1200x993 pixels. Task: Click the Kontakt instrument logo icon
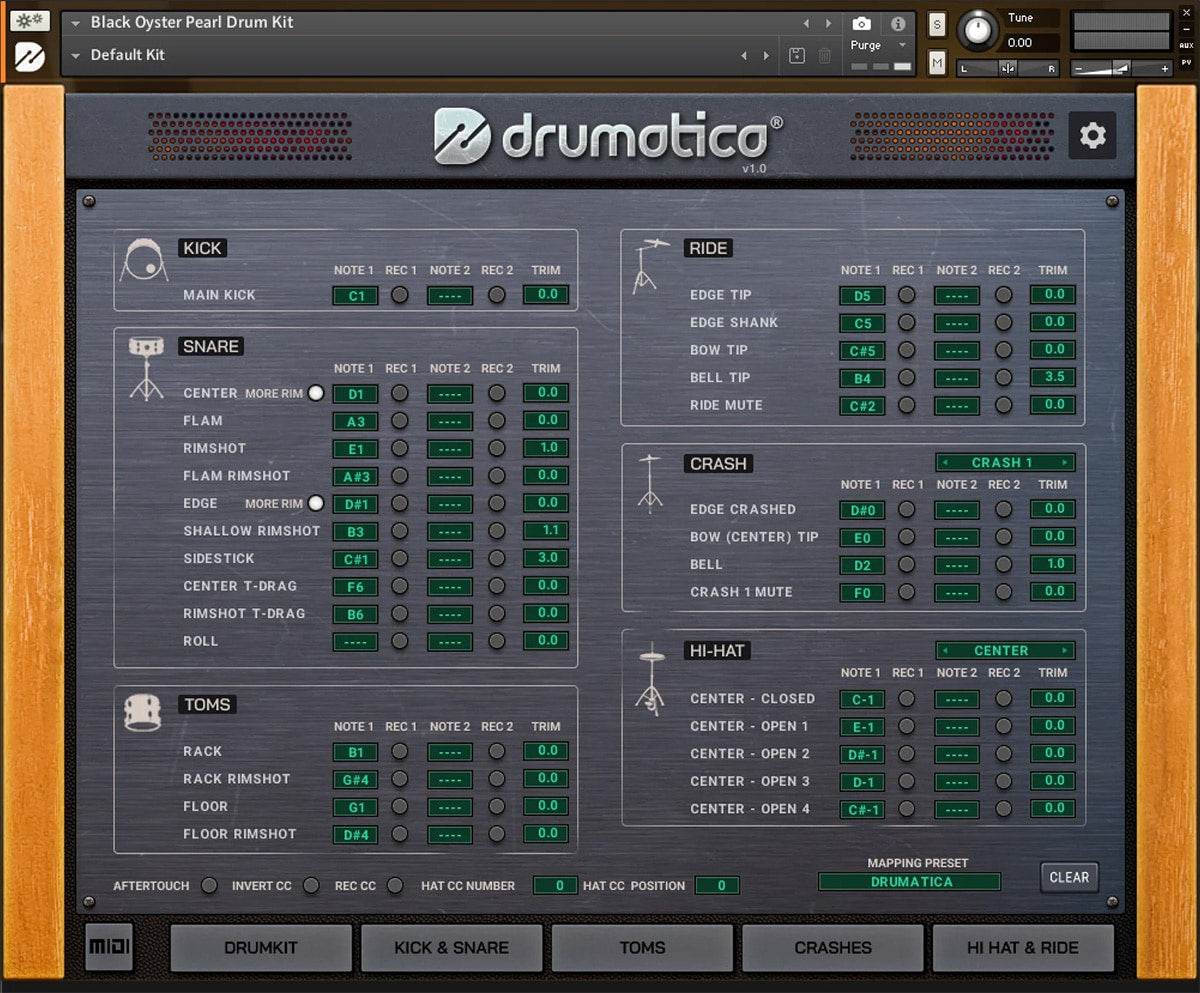click(30, 56)
